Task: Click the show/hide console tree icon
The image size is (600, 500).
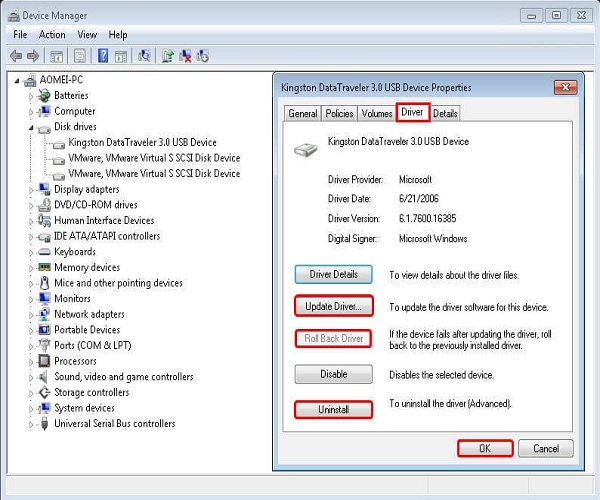Action: coord(57,56)
